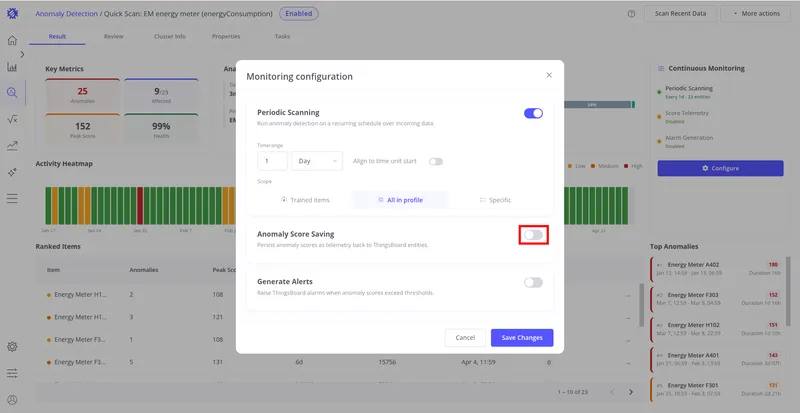Click the Affected 9/23 metric card
800x413 pixels.
[161, 95]
